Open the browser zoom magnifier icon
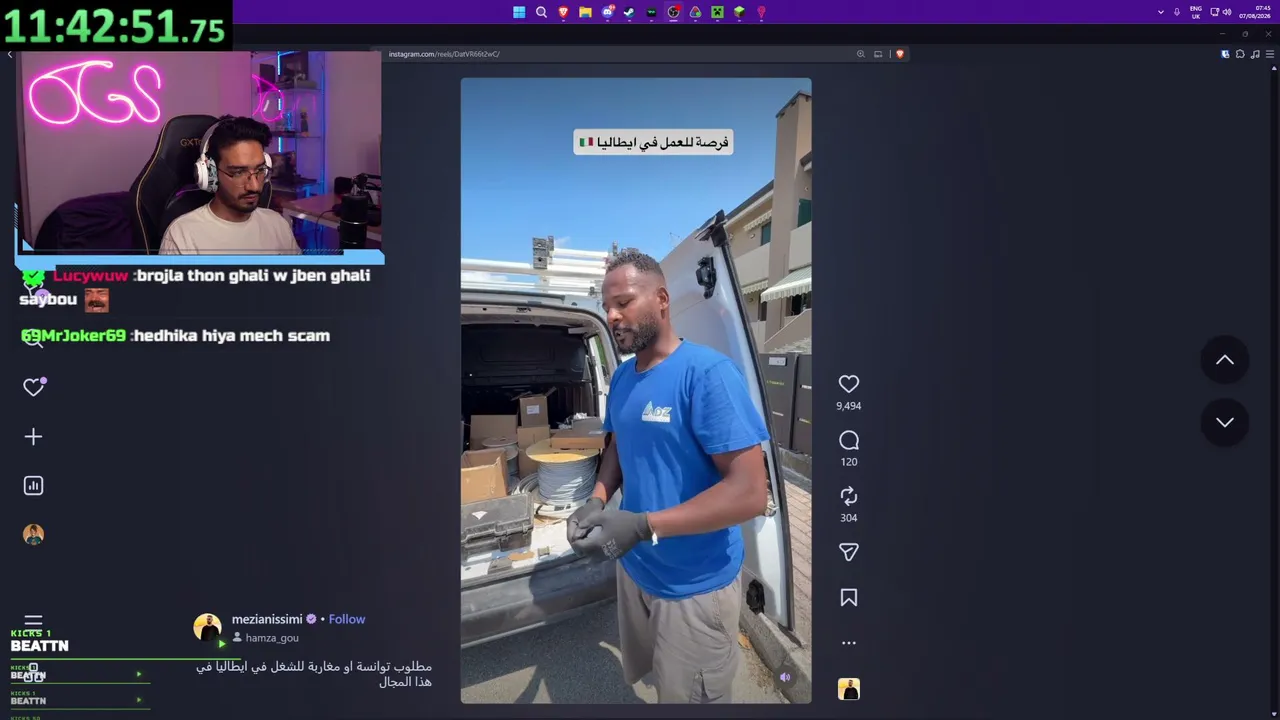Image resolution: width=1280 pixels, height=720 pixels. pyautogui.click(x=860, y=54)
